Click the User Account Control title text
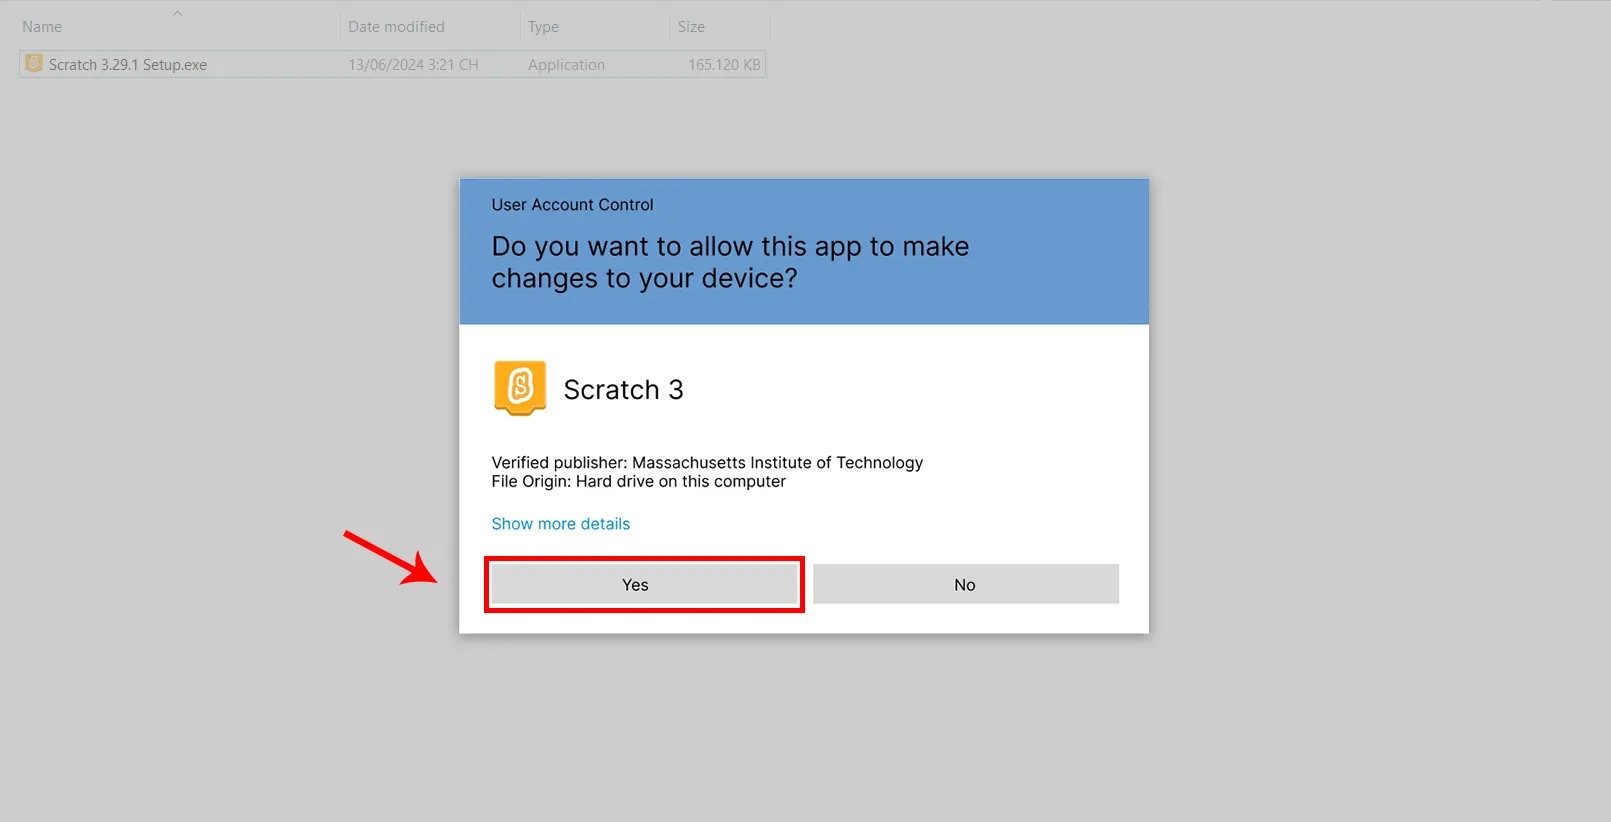Screen dimensions: 1611x822 [x=572, y=205]
